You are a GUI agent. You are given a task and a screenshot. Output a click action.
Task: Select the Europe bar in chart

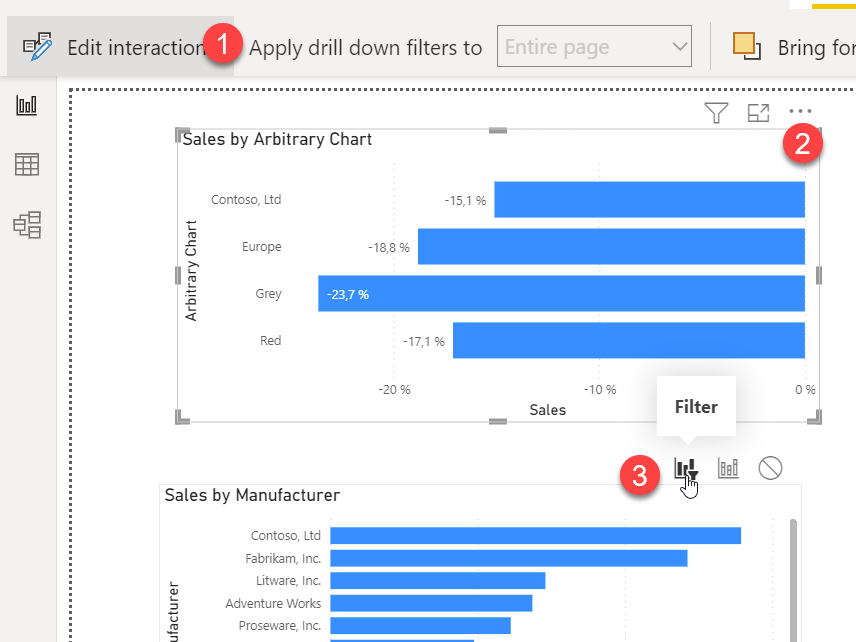[611, 247]
